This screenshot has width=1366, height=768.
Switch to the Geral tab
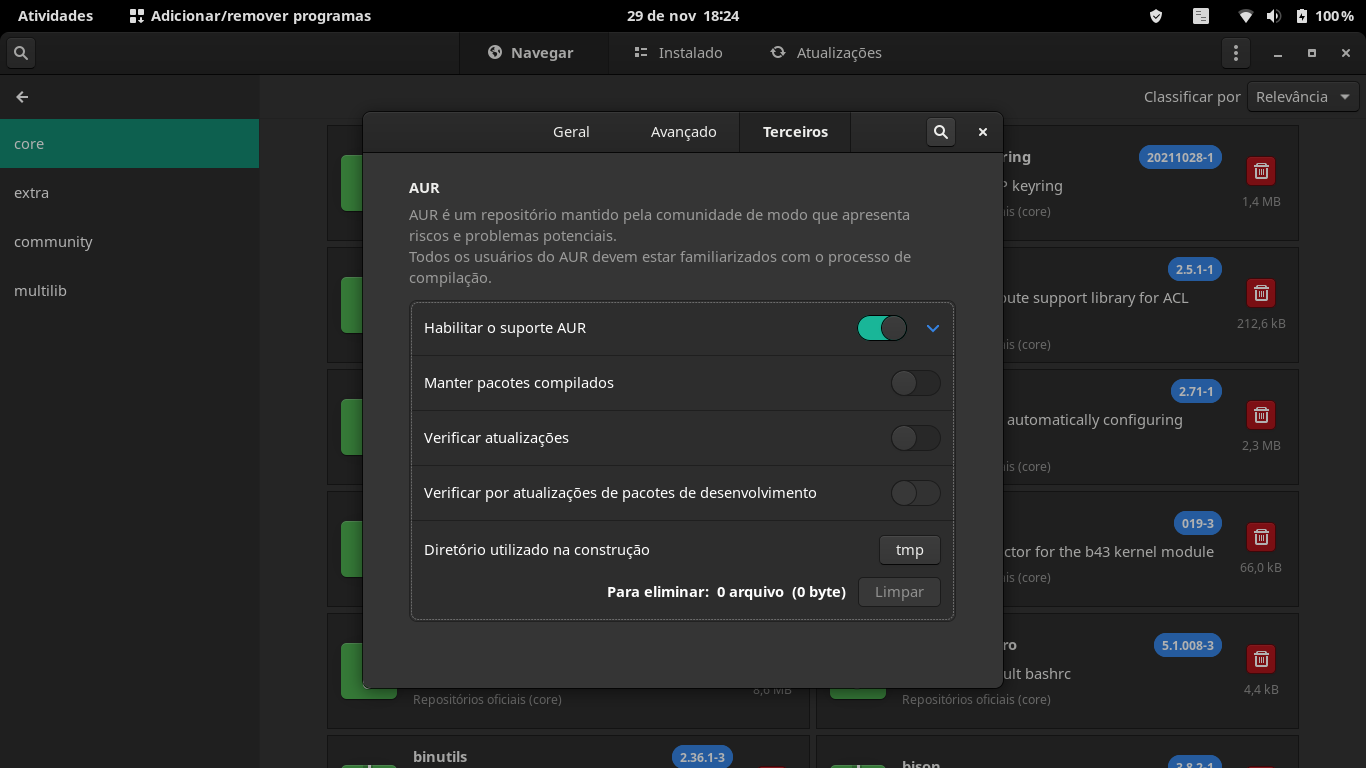(x=571, y=132)
